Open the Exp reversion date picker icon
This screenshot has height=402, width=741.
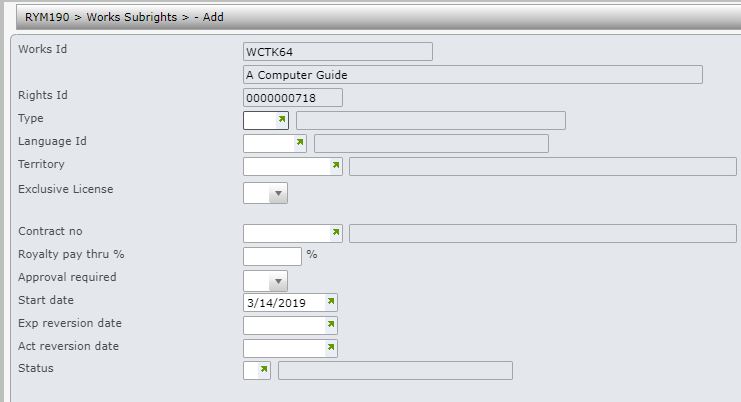pyautogui.click(x=331, y=324)
